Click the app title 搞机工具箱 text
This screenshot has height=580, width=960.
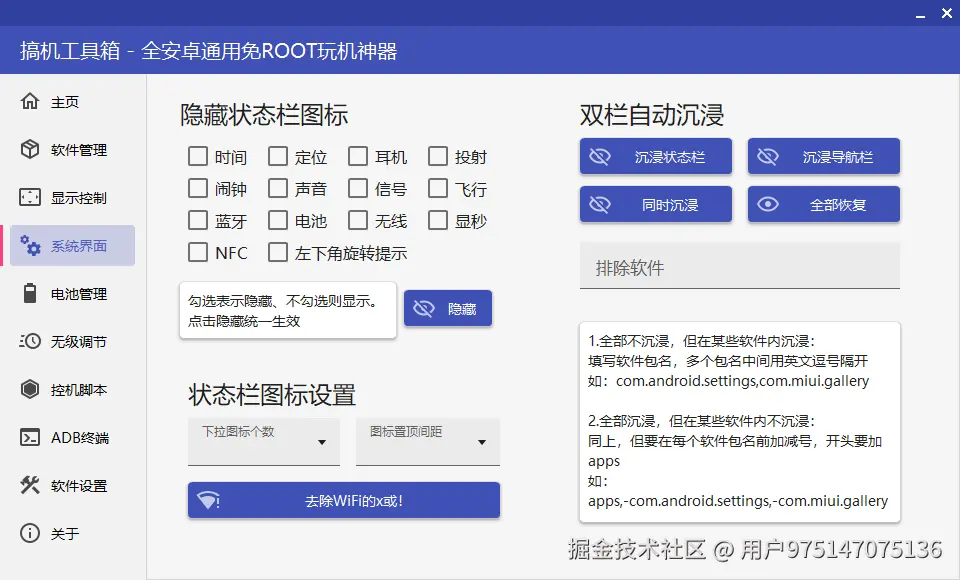click(70, 51)
